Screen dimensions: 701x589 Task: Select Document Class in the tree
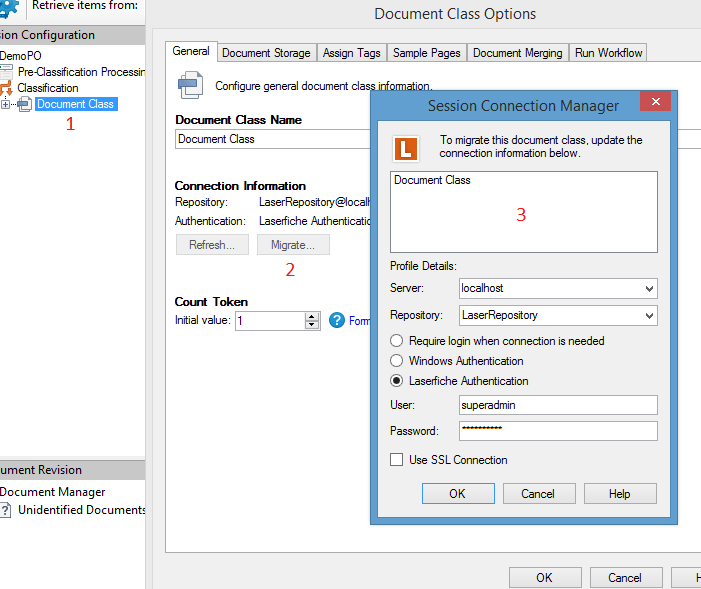click(76, 104)
